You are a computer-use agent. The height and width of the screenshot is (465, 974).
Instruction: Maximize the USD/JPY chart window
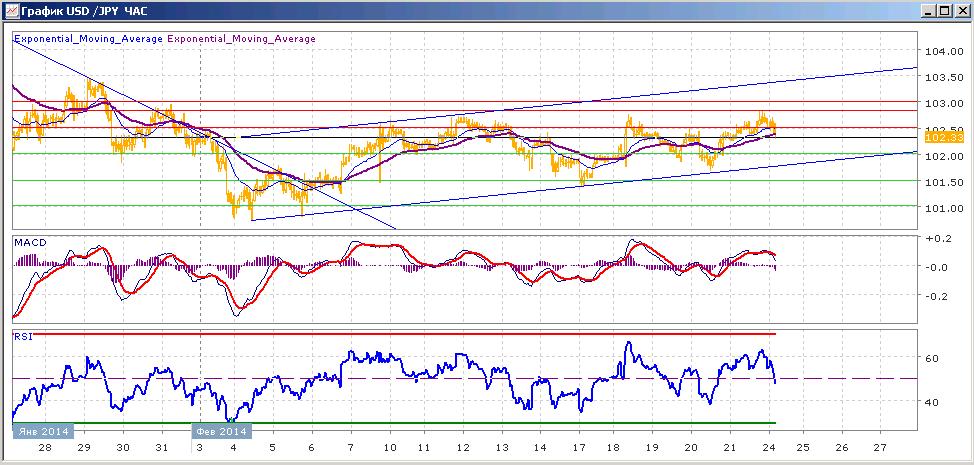tap(944, 11)
